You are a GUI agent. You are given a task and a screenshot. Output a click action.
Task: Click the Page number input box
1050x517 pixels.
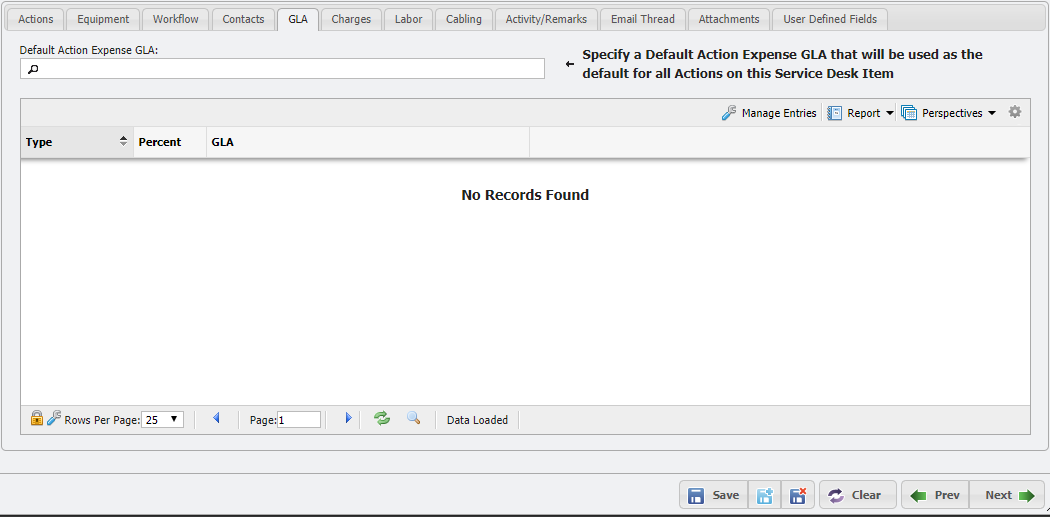coord(299,420)
